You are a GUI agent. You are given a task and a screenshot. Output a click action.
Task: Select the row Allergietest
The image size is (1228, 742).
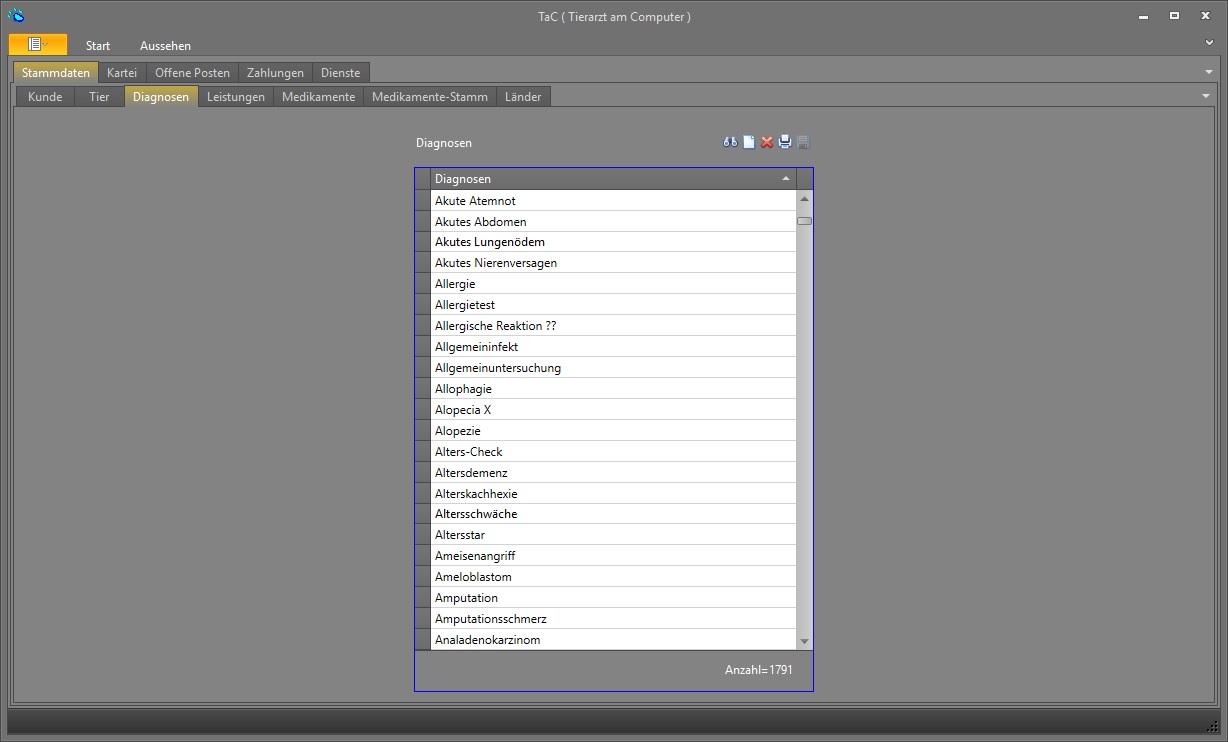click(x=613, y=305)
